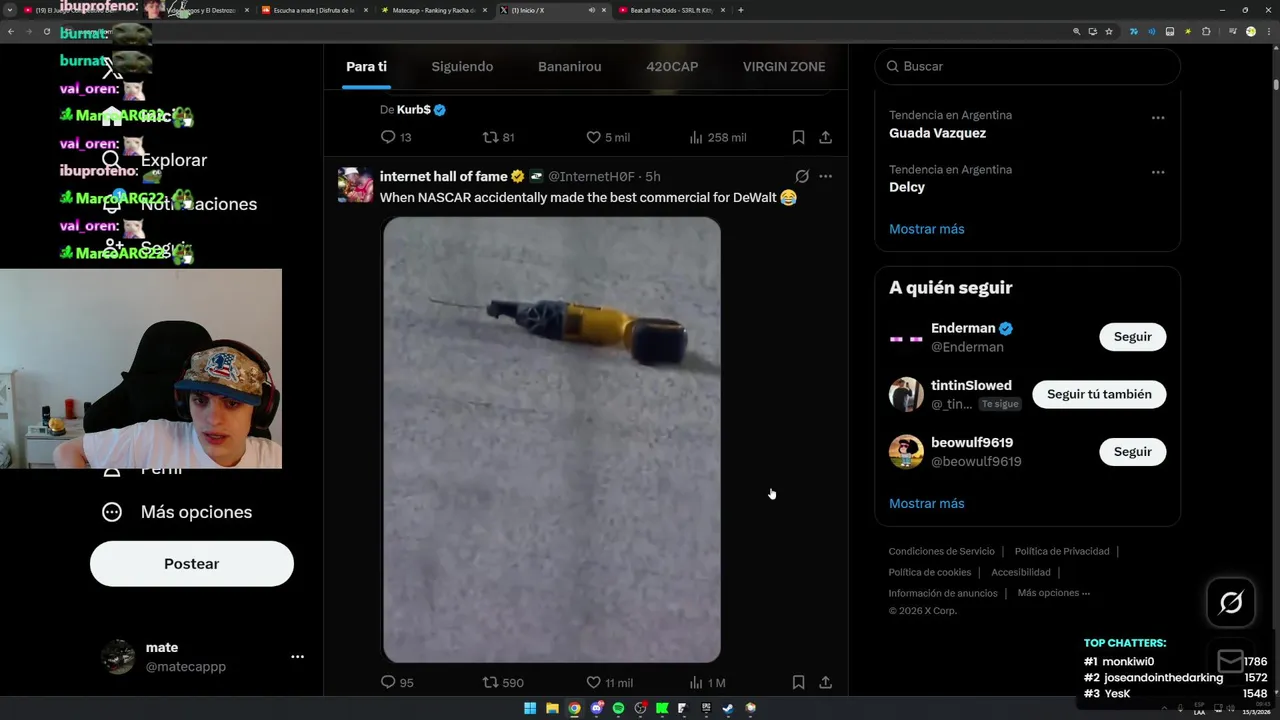1280x720 pixels.
Task: Play the DeWalt tool video
Action: coord(552,440)
